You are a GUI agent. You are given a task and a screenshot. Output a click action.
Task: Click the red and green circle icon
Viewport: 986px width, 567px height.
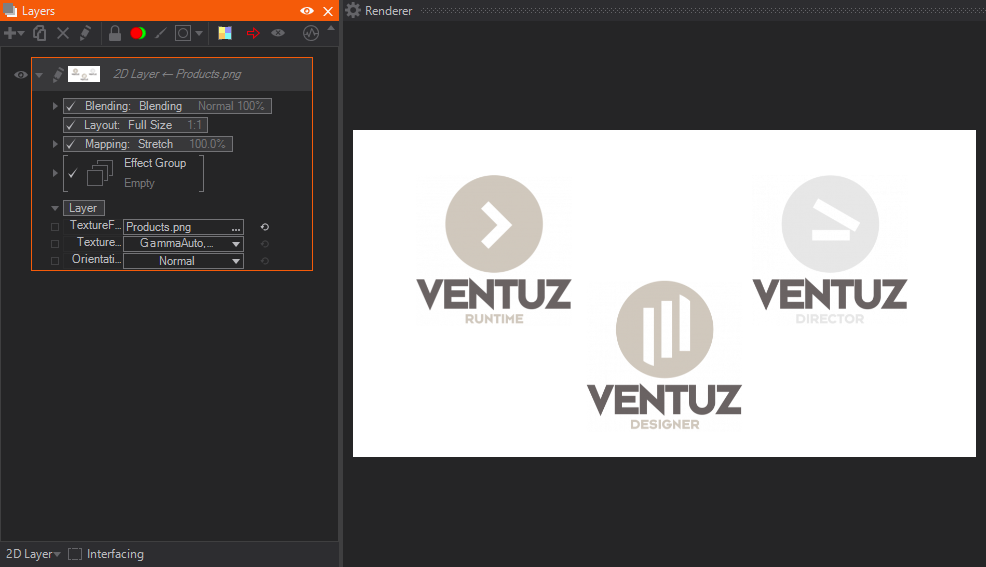138,33
